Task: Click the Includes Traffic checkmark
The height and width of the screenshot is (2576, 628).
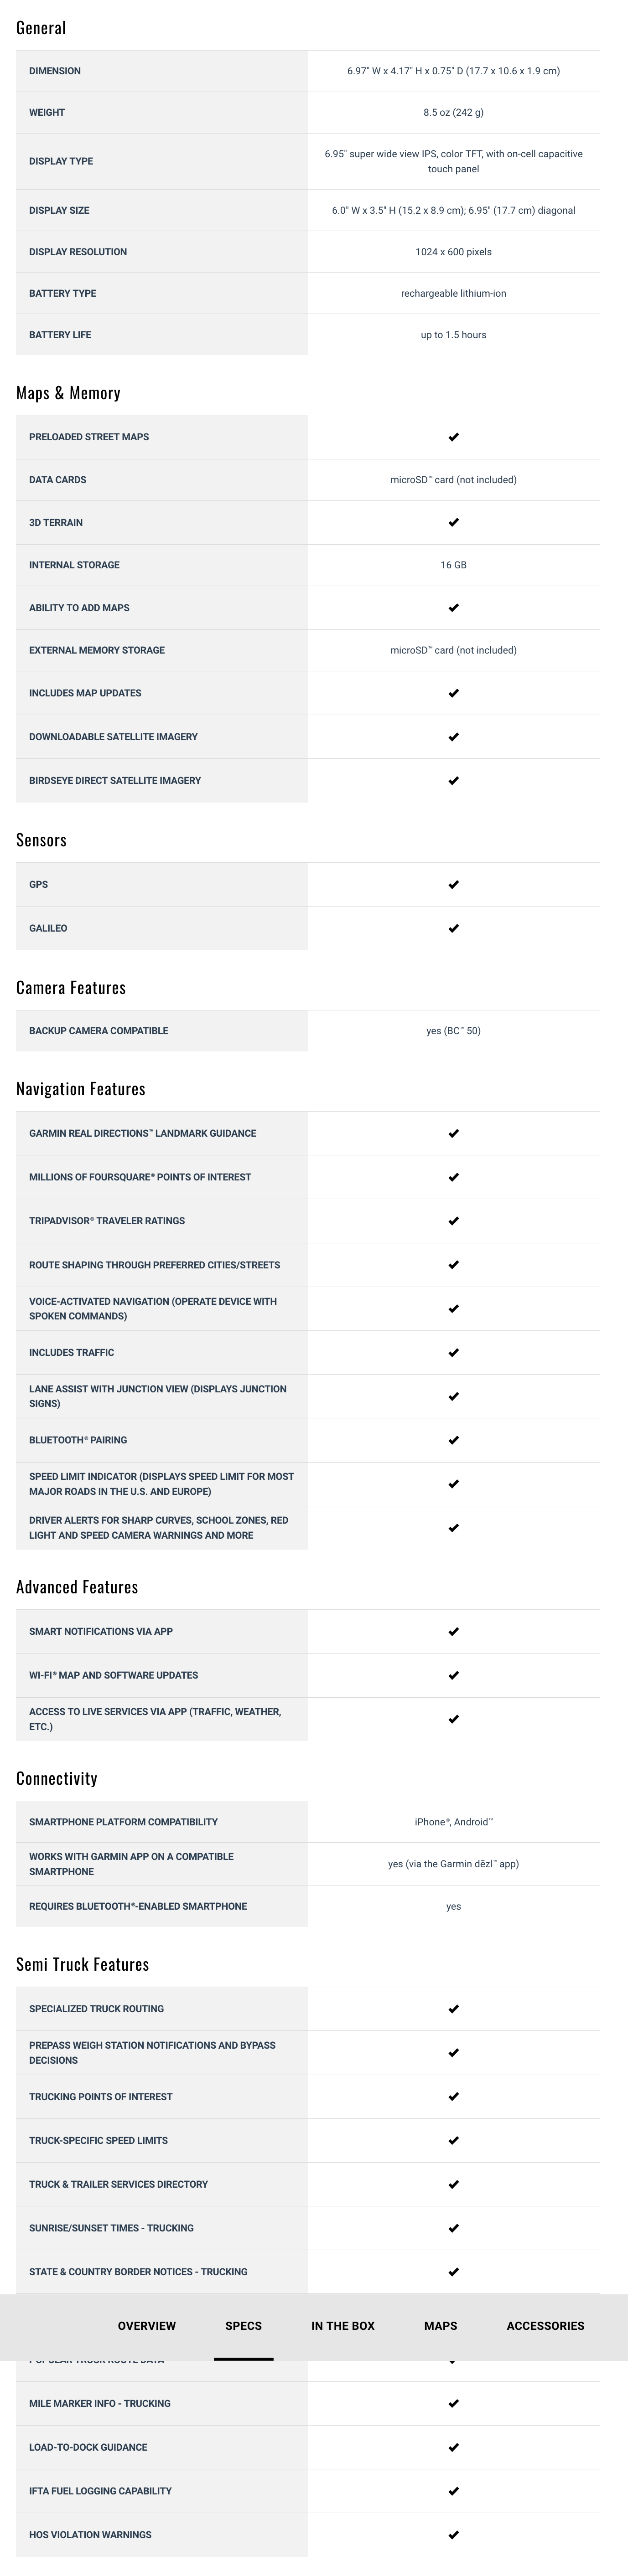Action: [453, 1352]
